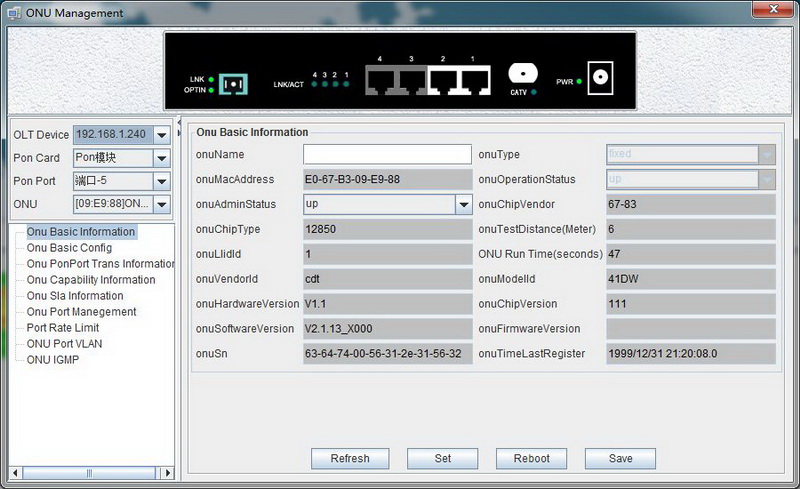
Task: Click the optical fiber port icon
Action: (233, 83)
